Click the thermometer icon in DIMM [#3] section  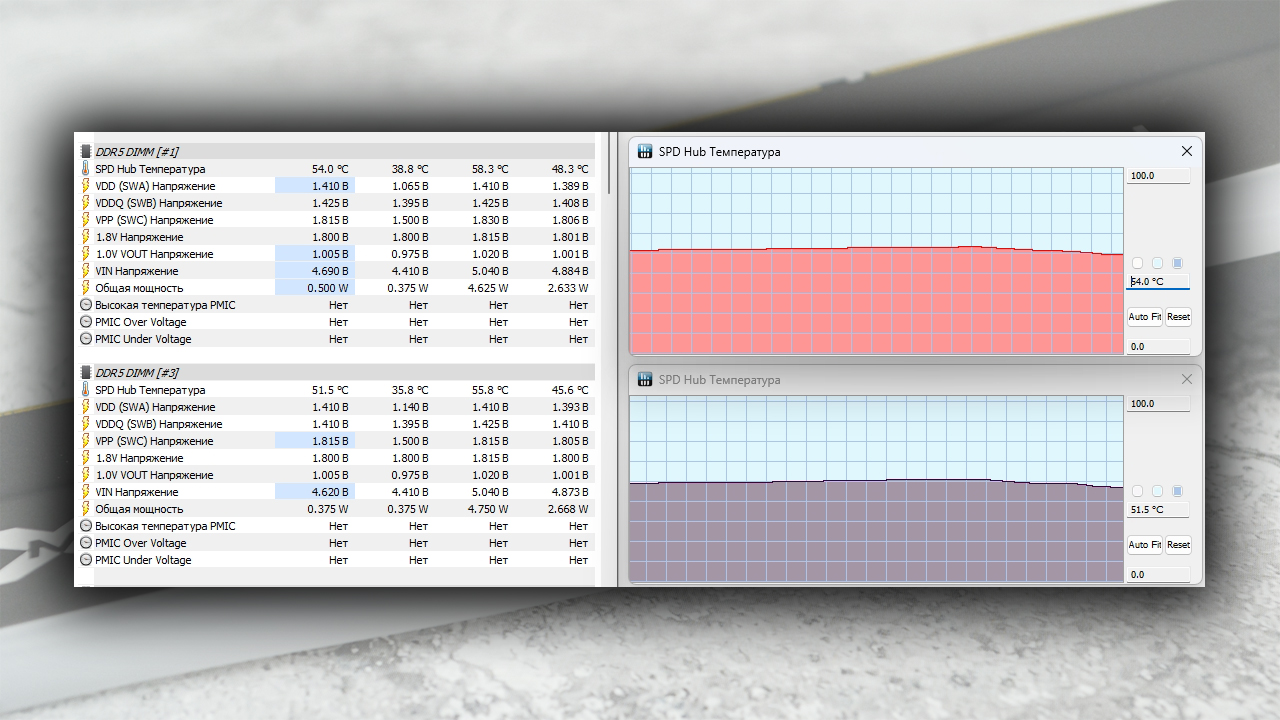point(85,390)
